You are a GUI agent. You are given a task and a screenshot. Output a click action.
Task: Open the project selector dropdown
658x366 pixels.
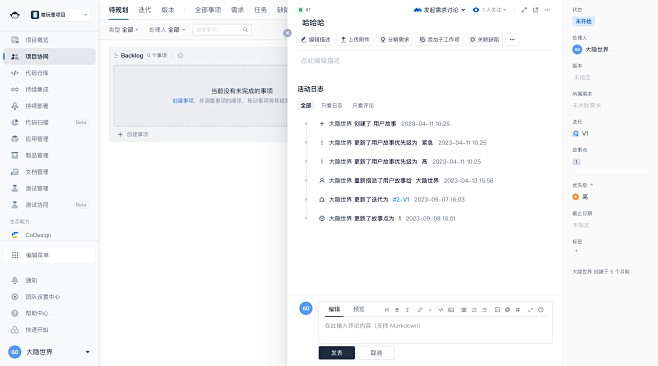60,15
